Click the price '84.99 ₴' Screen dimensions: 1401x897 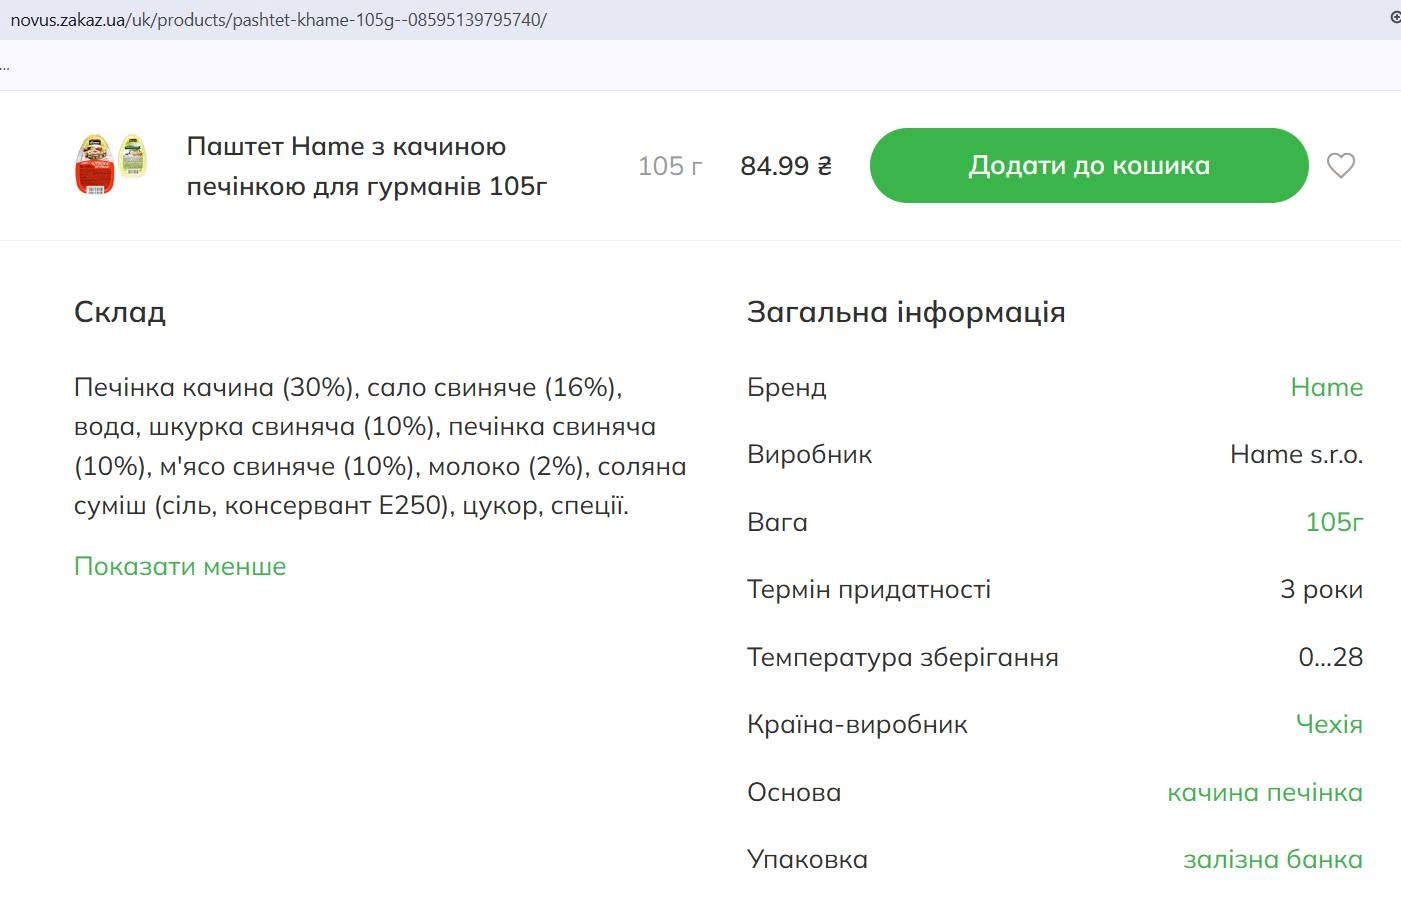pos(786,166)
